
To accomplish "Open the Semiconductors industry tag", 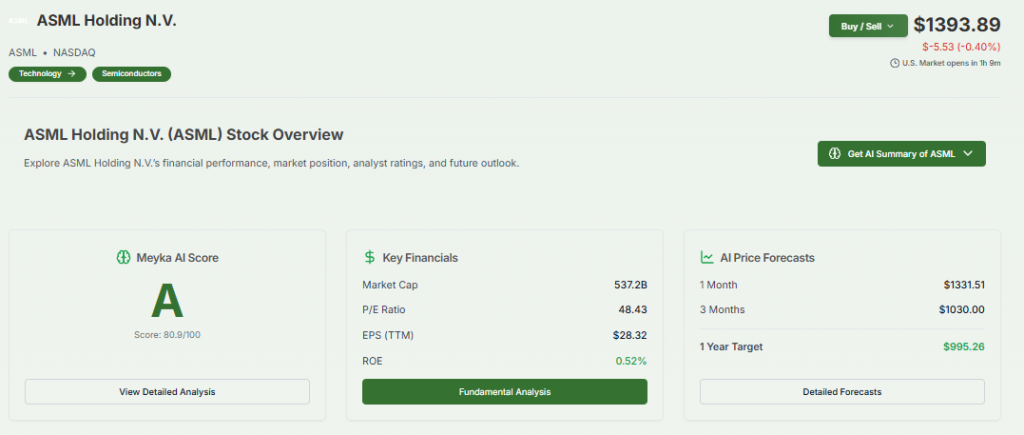I will click(x=132, y=74).
